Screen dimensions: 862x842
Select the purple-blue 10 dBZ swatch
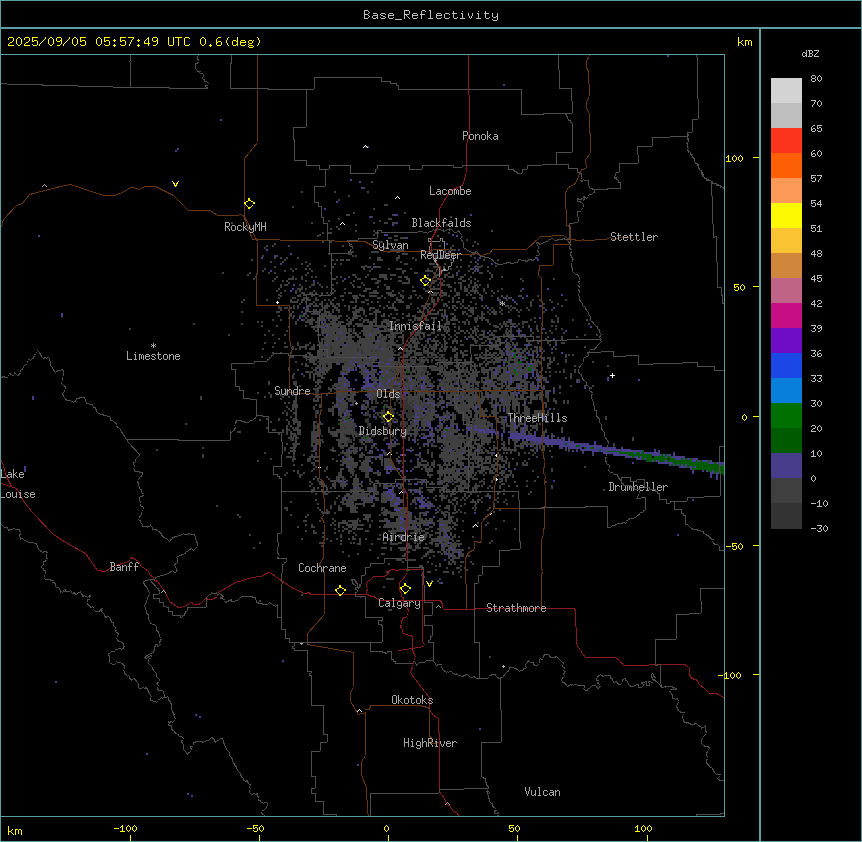click(786, 466)
